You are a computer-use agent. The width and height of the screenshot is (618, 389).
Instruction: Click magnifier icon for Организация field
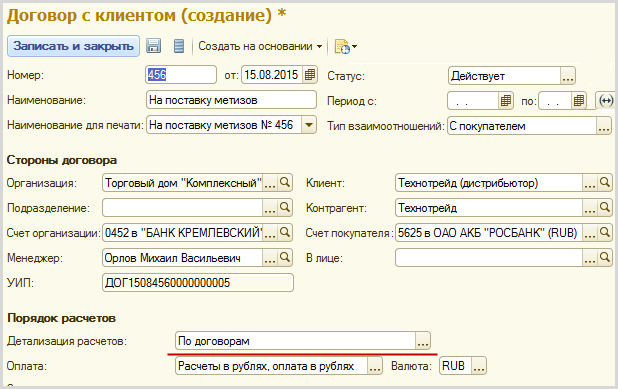(x=285, y=182)
